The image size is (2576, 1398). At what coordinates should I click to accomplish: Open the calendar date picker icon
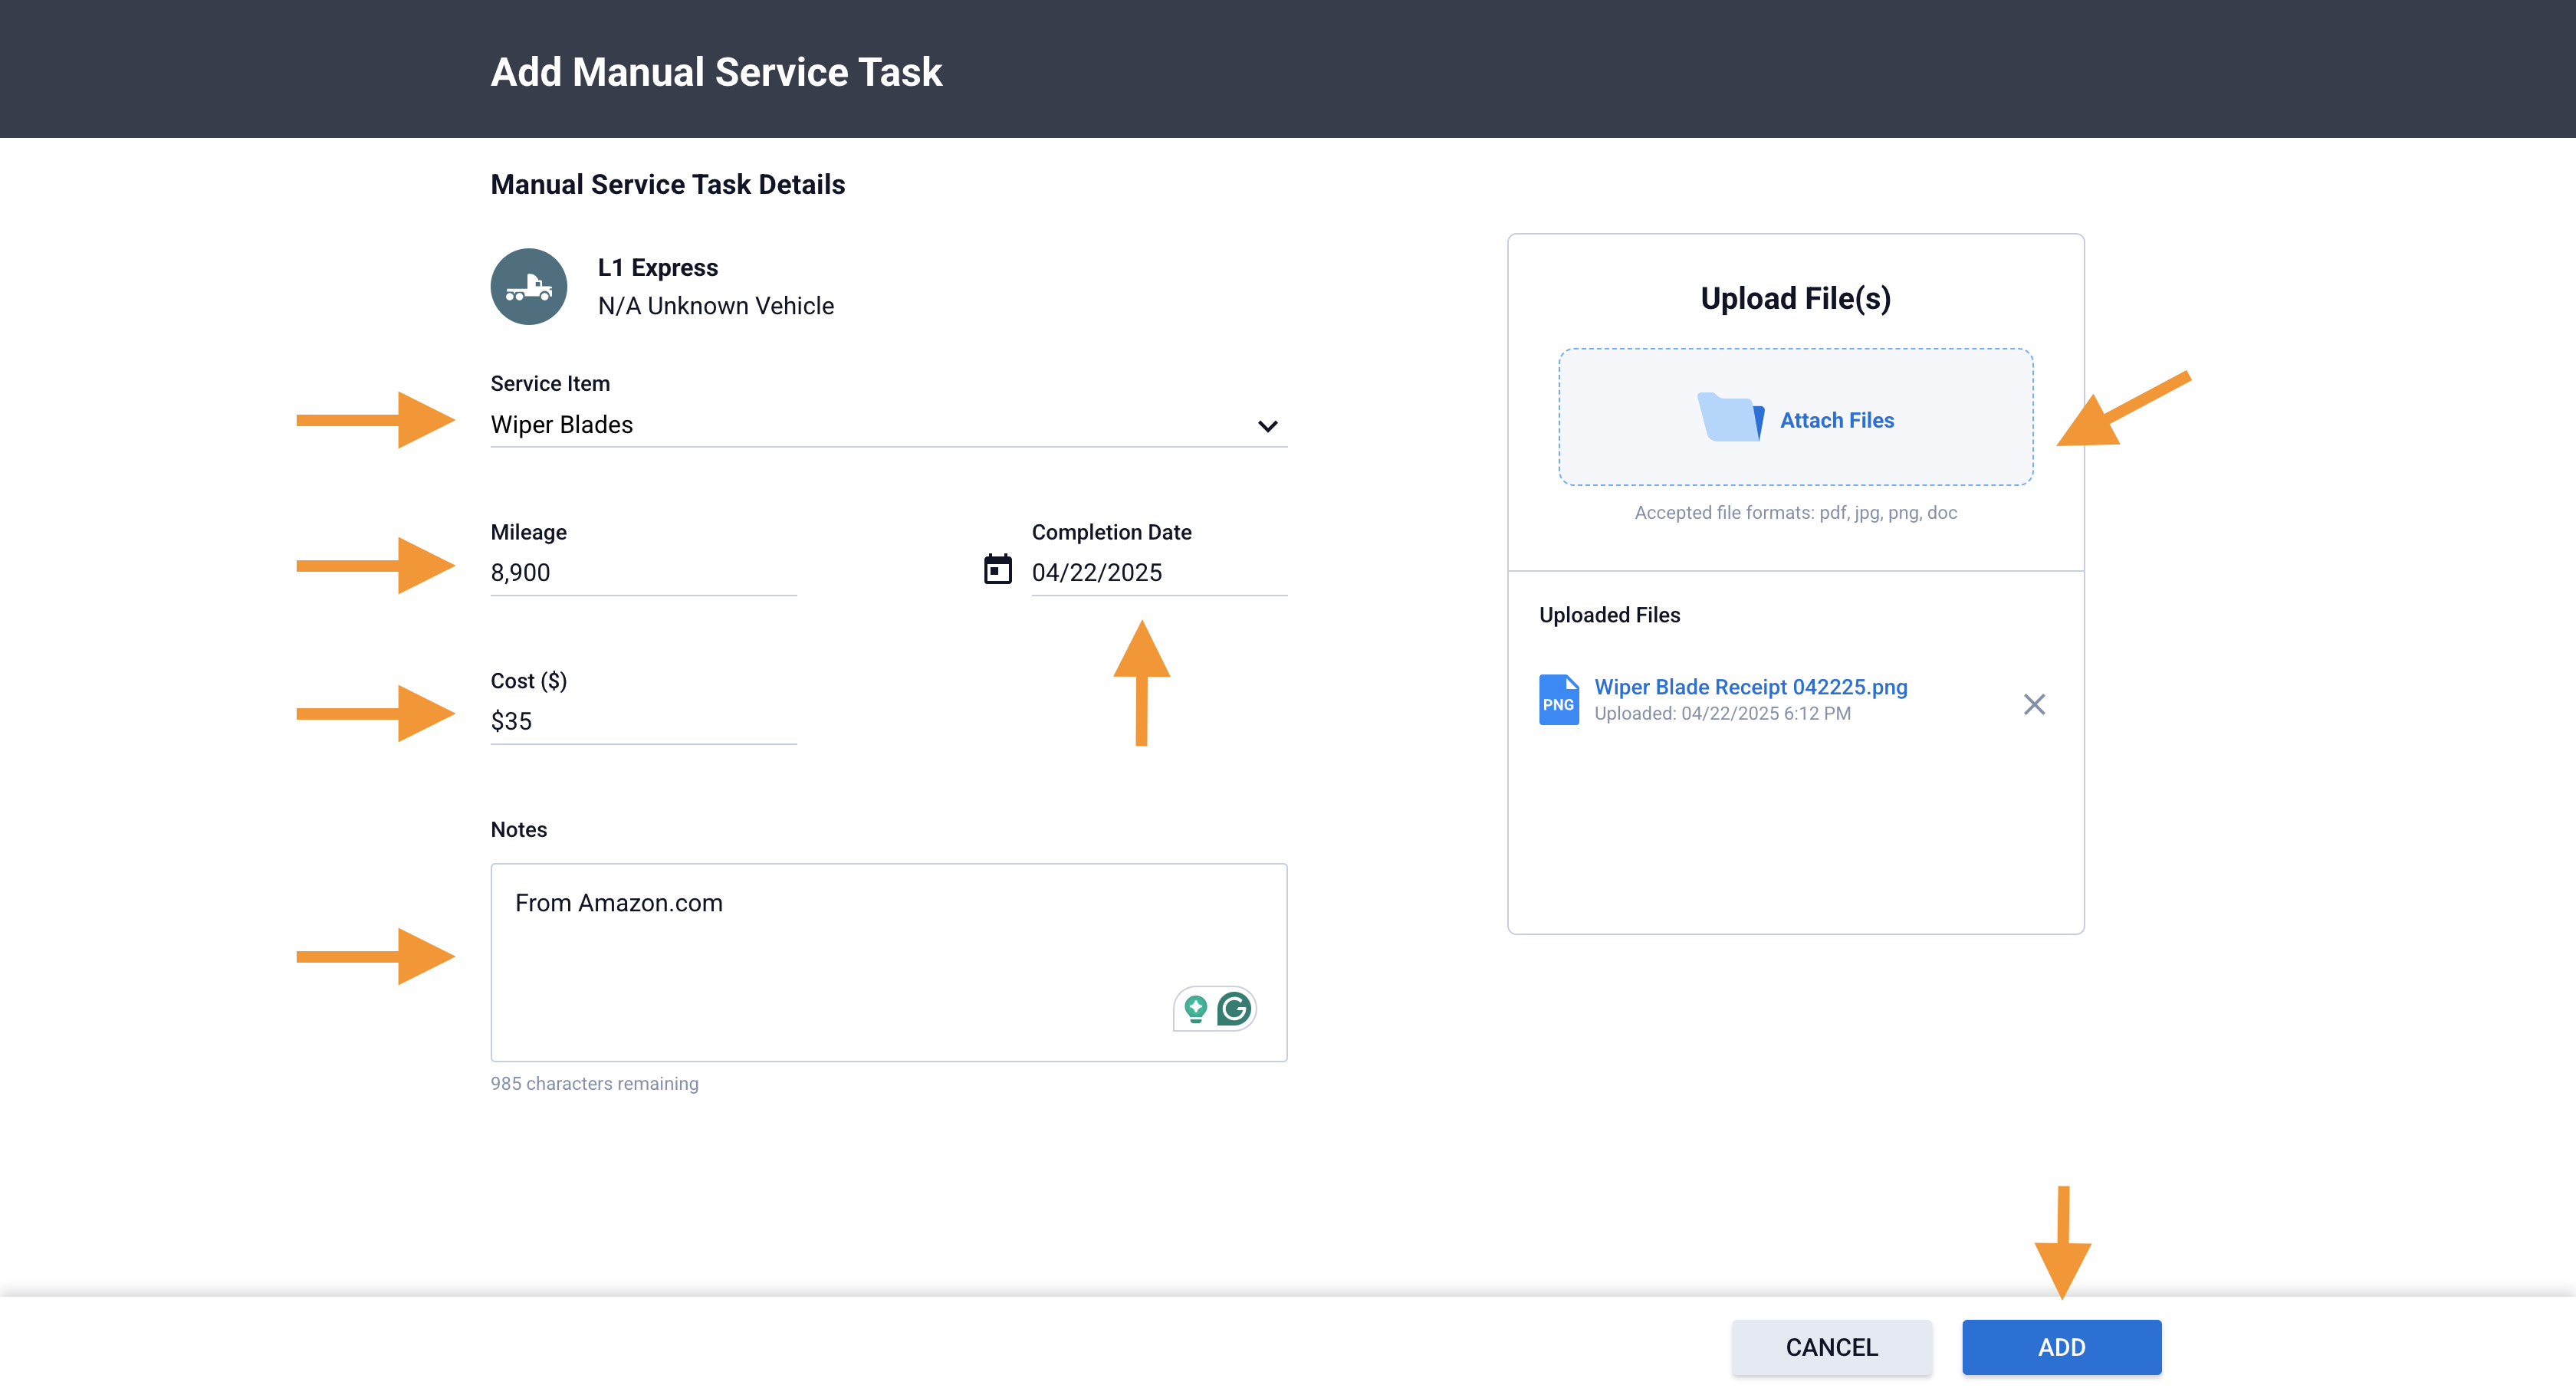[997, 569]
